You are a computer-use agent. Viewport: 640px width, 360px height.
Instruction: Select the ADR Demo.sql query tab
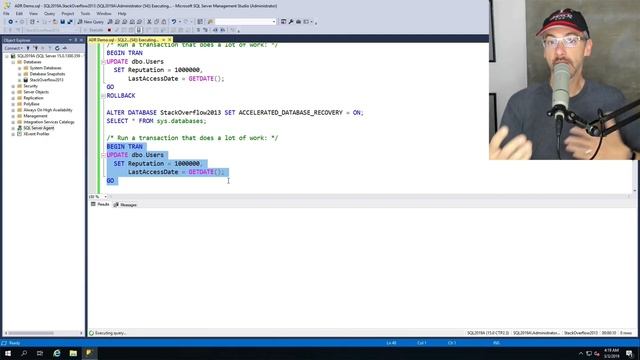[x=123, y=40]
